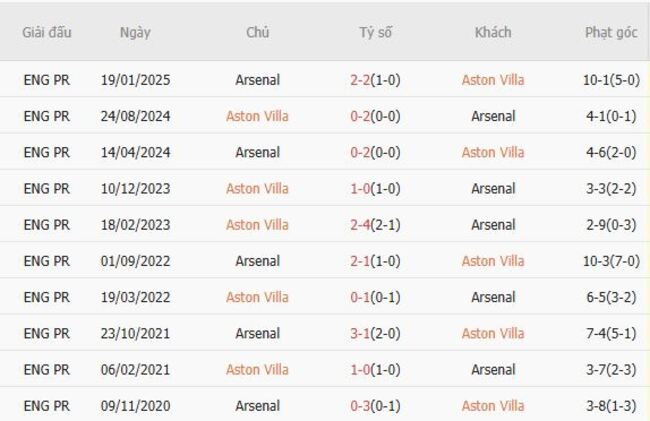Click corner stats 10-3(7-0) on 01/09/2022
650x421 pixels.
click(611, 261)
